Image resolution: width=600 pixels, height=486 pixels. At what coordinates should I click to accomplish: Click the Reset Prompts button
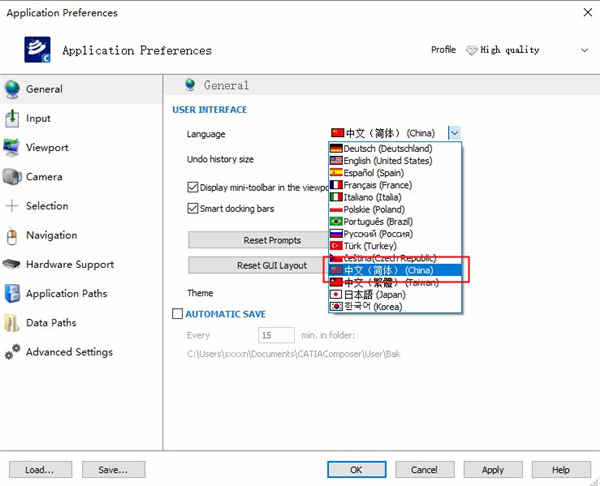pyautogui.click(x=258, y=240)
